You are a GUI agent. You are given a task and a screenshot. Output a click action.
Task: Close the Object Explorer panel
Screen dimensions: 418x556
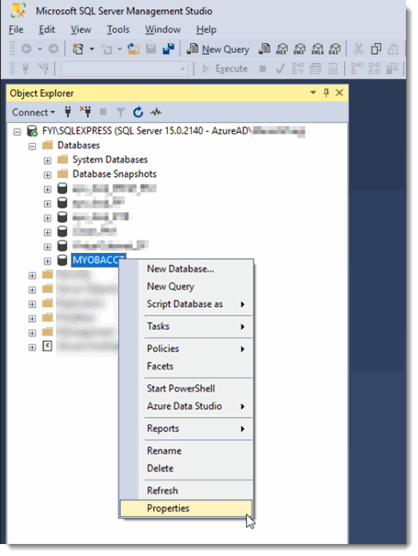[339, 93]
